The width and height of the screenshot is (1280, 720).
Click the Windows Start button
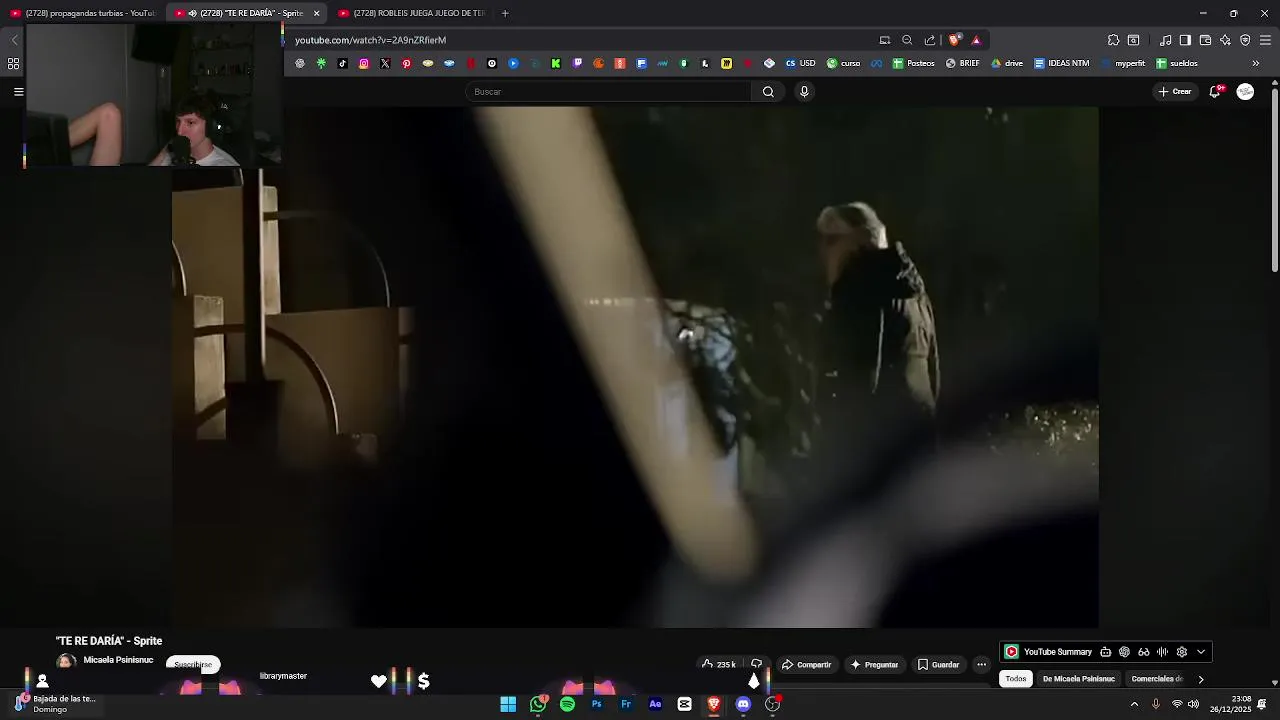coord(508,704)
